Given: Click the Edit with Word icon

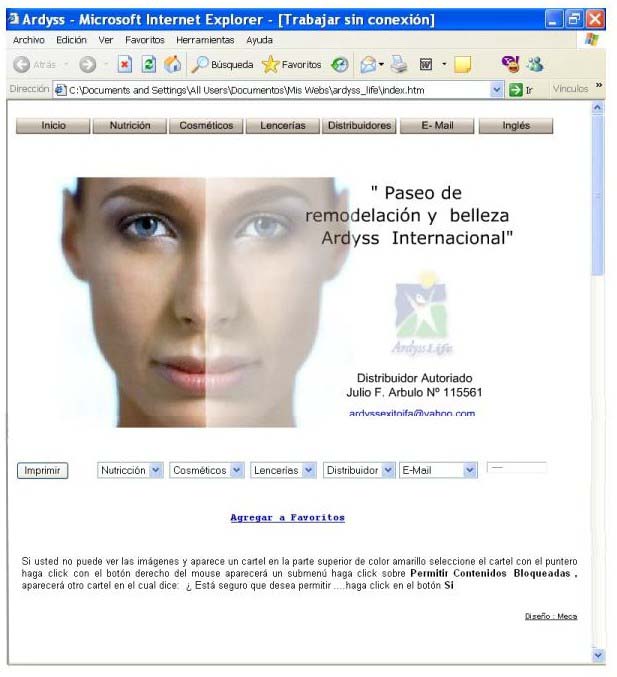Looking at the screenshot, I should click(x=426, y=65).
